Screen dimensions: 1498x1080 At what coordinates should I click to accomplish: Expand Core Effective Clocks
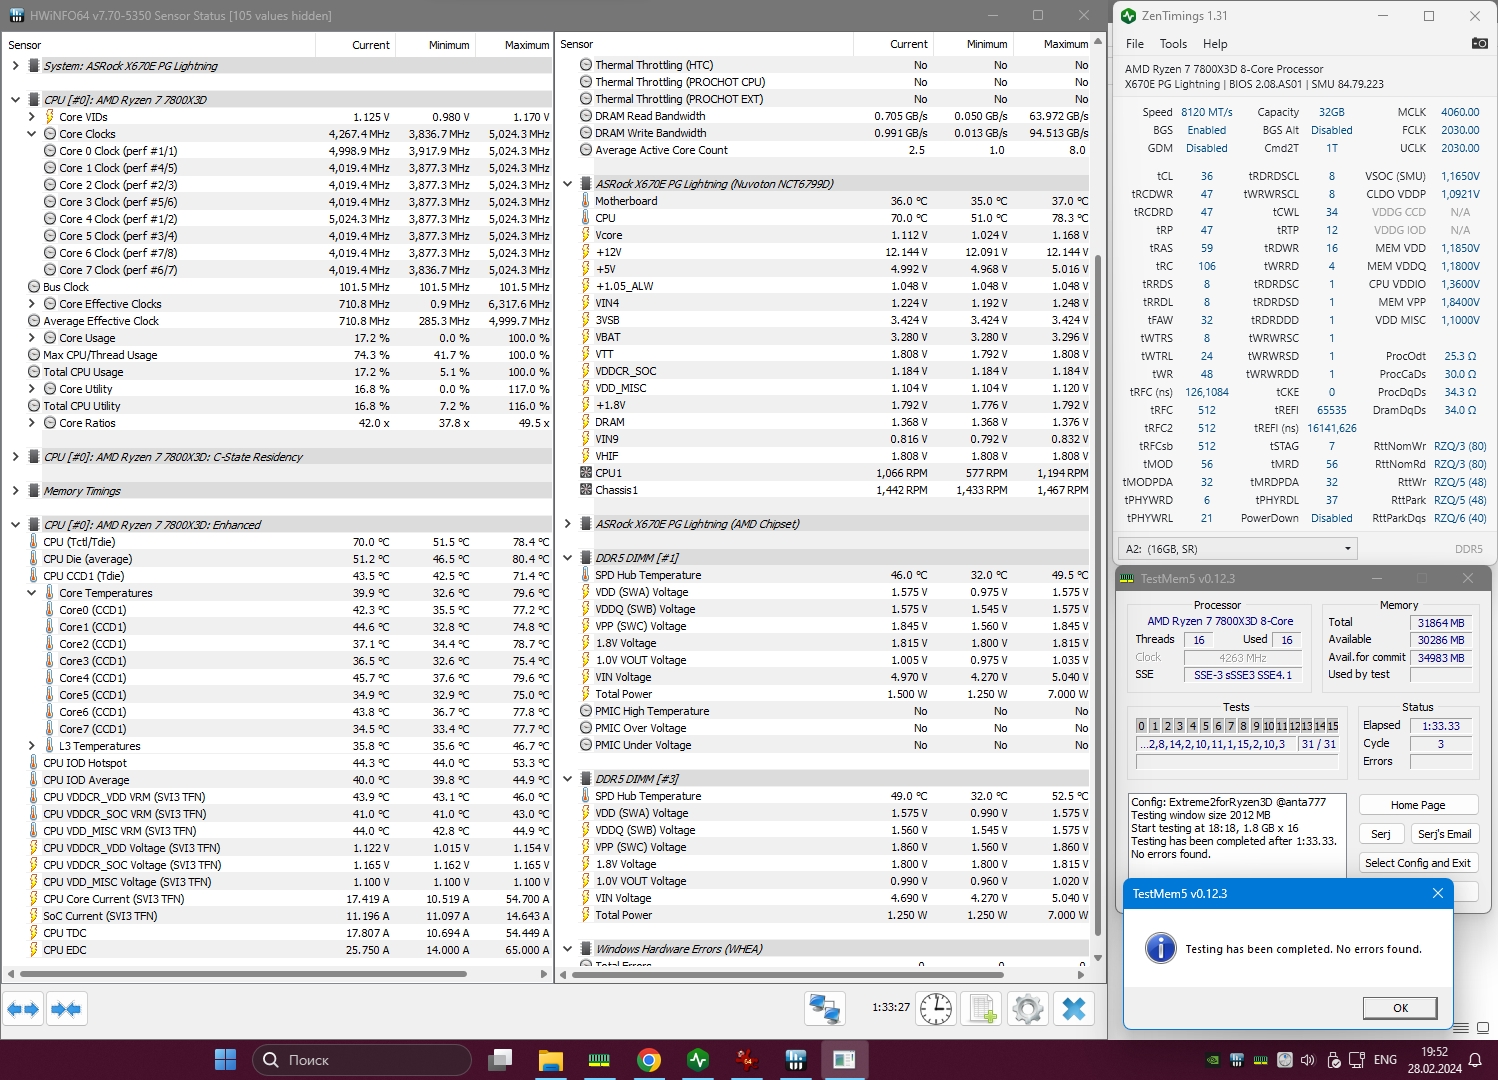31,304
